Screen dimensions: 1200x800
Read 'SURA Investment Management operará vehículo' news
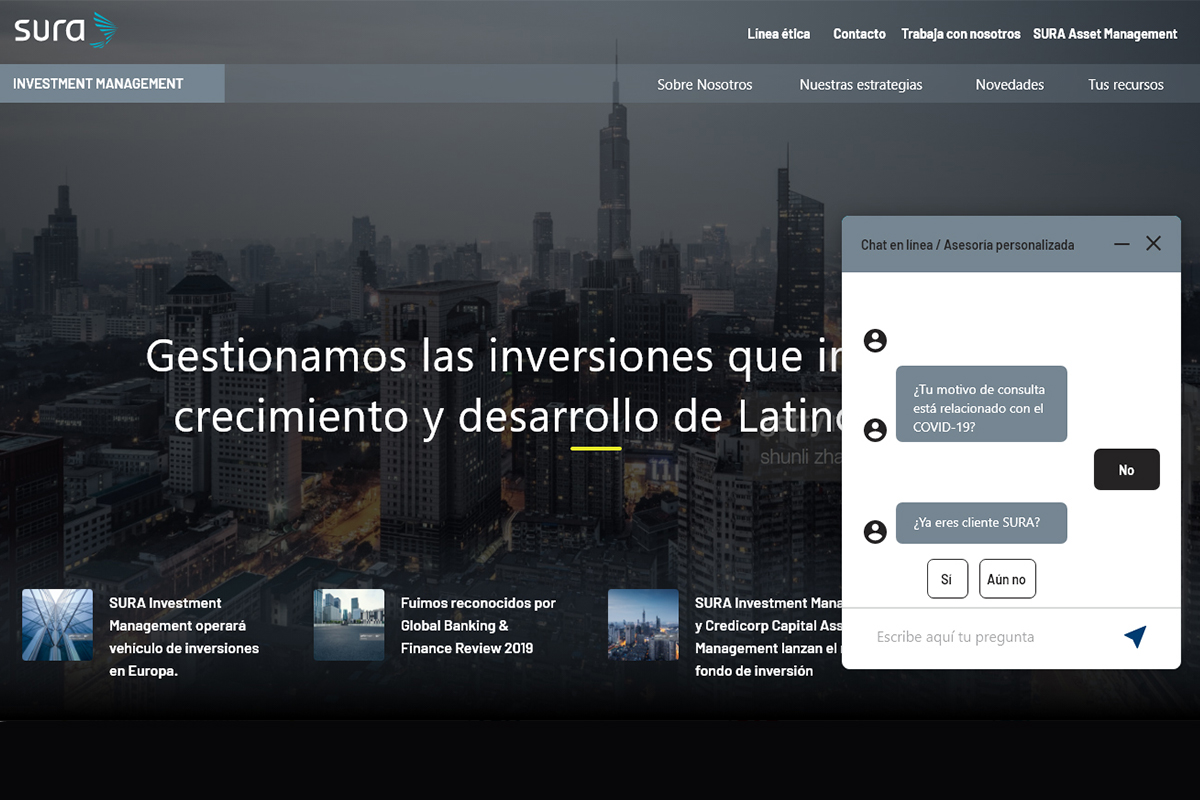pos(184,636)
